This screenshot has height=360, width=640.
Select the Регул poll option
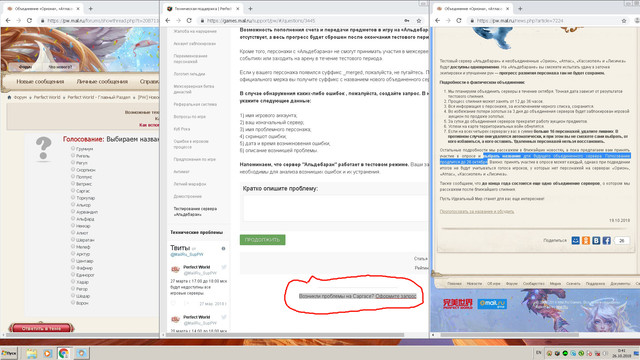pos(73,162)
